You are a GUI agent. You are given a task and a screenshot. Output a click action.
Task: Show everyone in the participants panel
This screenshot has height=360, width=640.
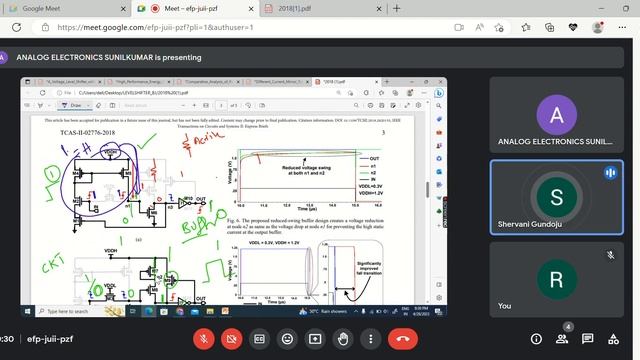tap(562, 339)
